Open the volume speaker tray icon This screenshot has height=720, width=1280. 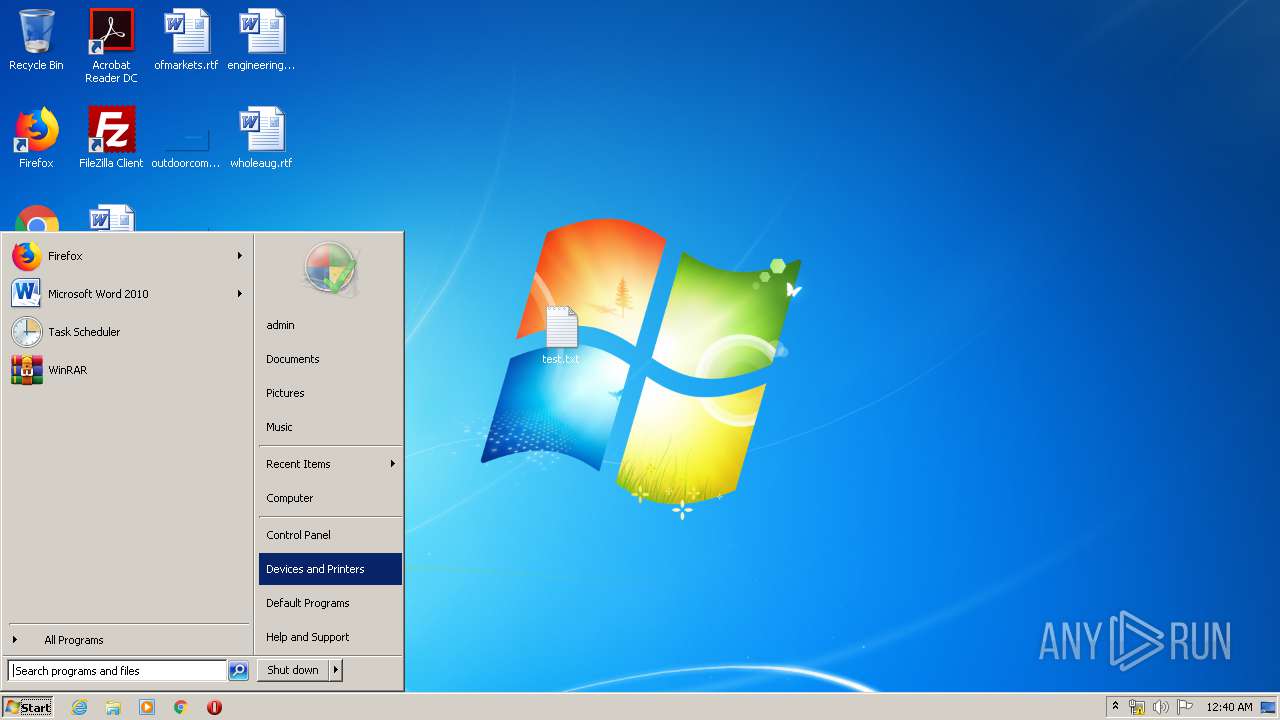pyautogui.click(x=1160, y=707)
